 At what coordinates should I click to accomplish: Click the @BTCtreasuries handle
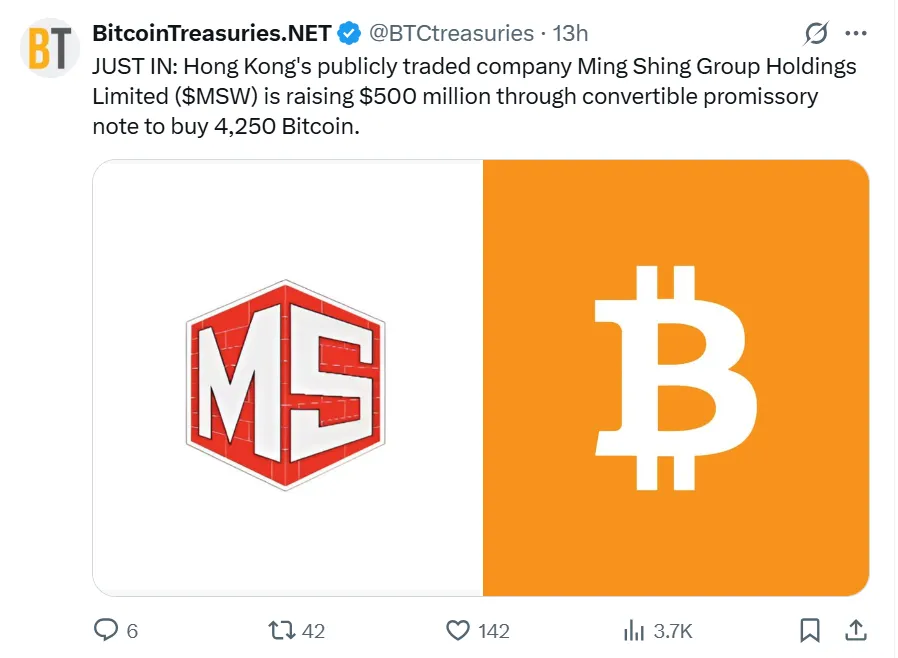[451, 33]
